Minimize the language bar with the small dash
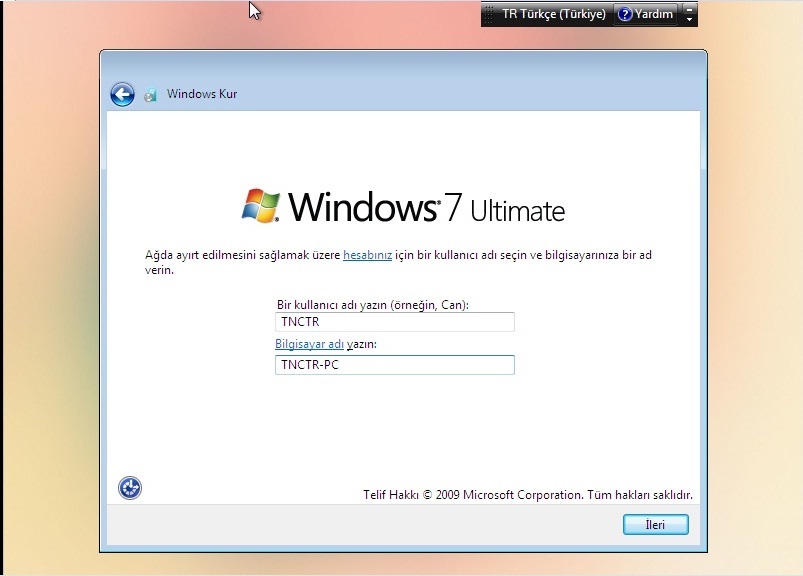The image size is (803, 576). 689,8
